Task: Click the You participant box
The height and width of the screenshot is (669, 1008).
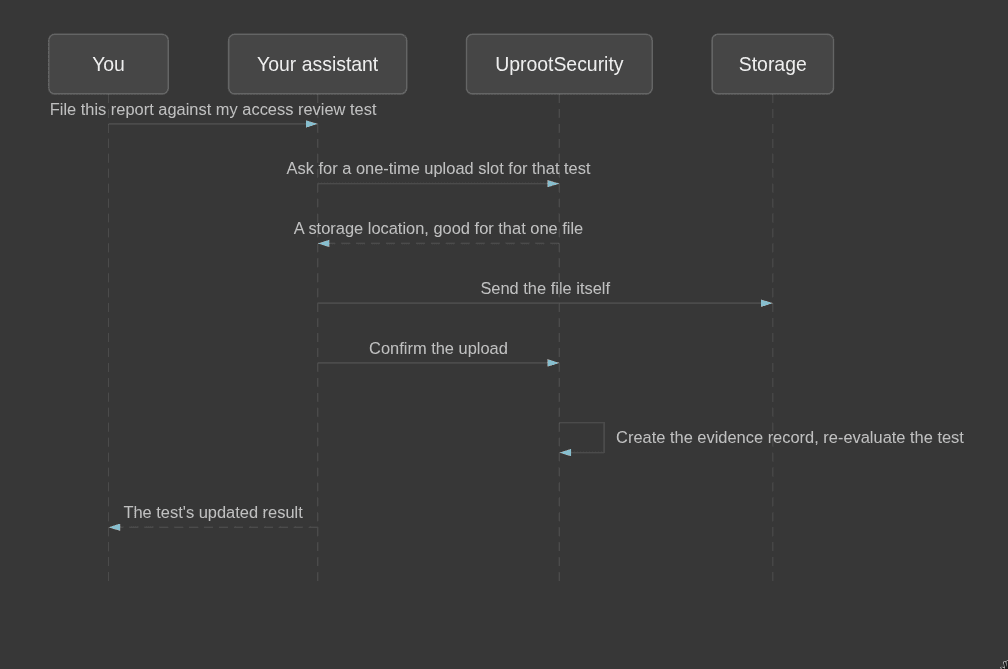Action: [x=109, y=64]
